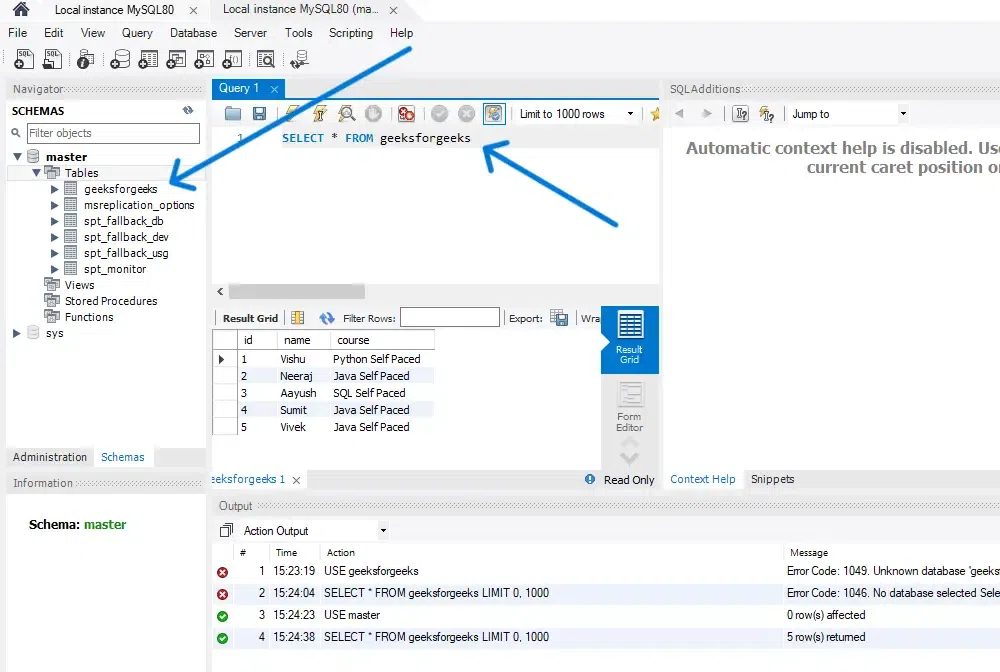Click the course column header

tap(382, 340)
